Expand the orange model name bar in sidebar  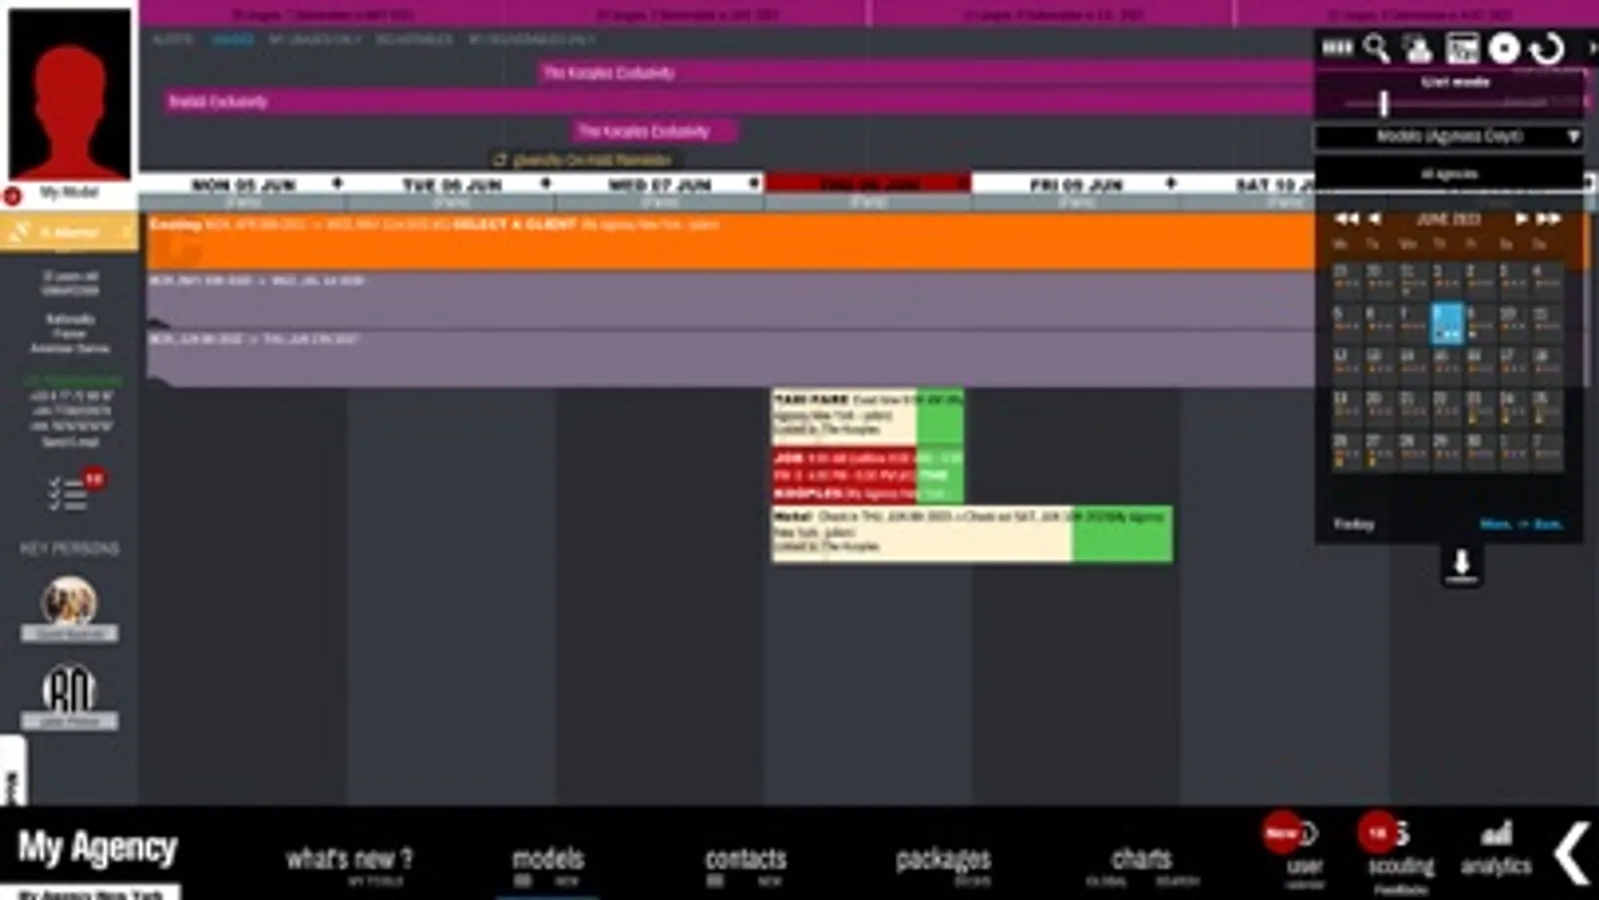pos(69,232)
